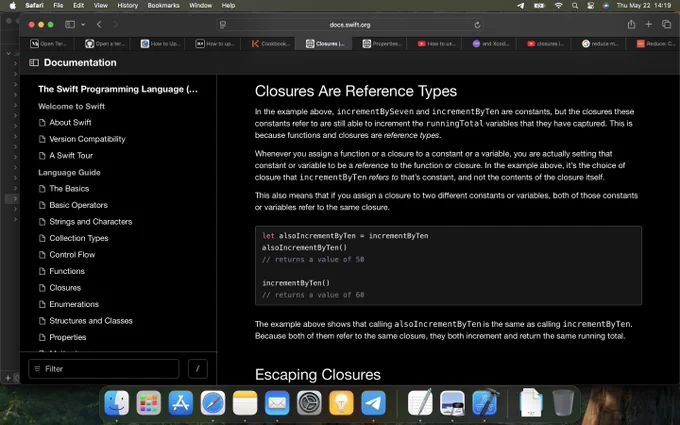Image resolution: width=680 pixels, height=425 pixels.
Task: Open the File menu
Action: click(58, 6)
